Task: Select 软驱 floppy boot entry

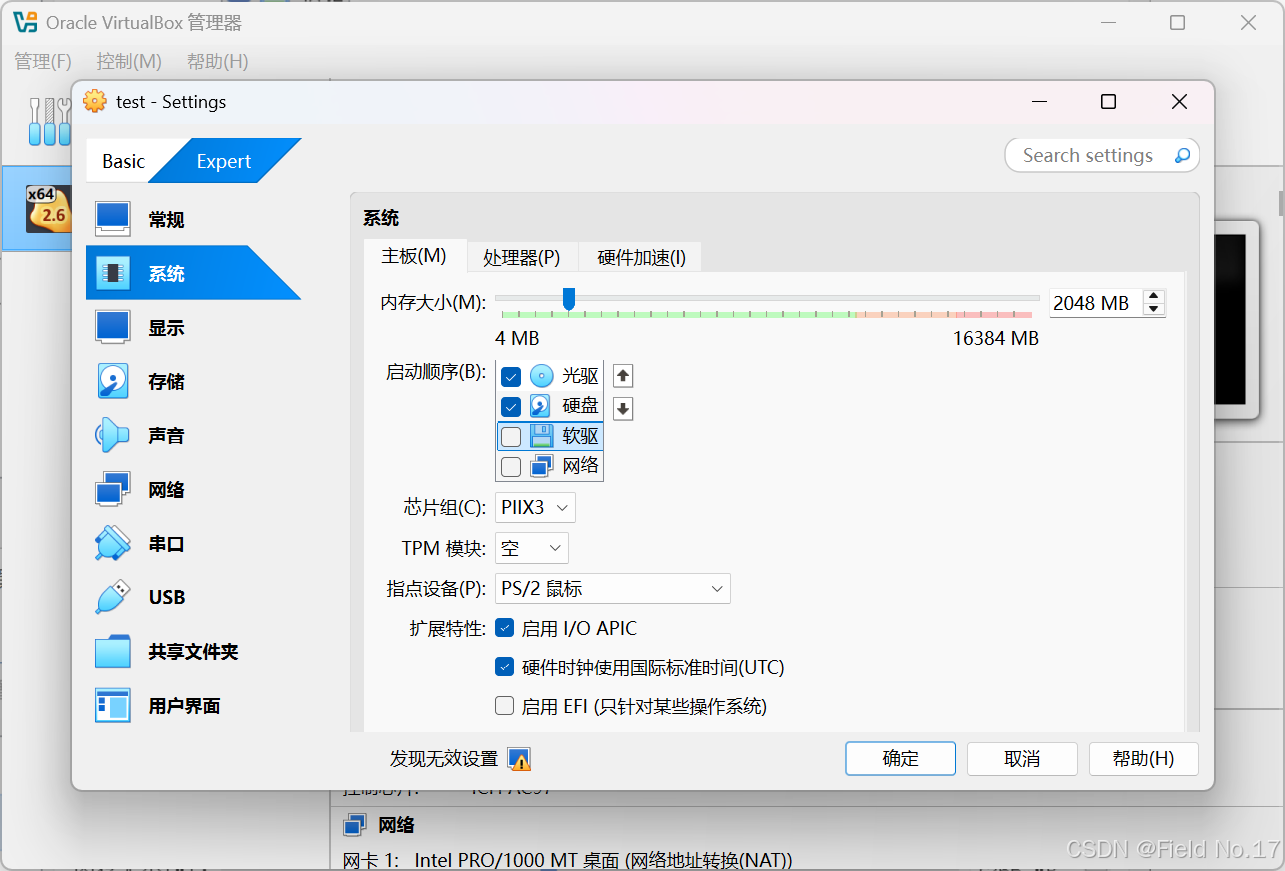Action: [550, 436]
